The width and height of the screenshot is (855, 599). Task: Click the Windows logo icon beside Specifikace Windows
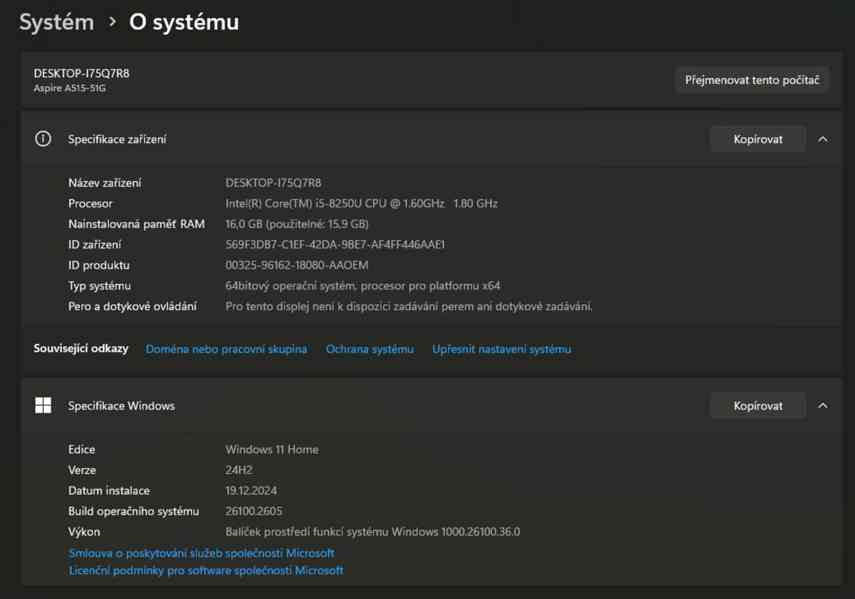pos(42,405)
